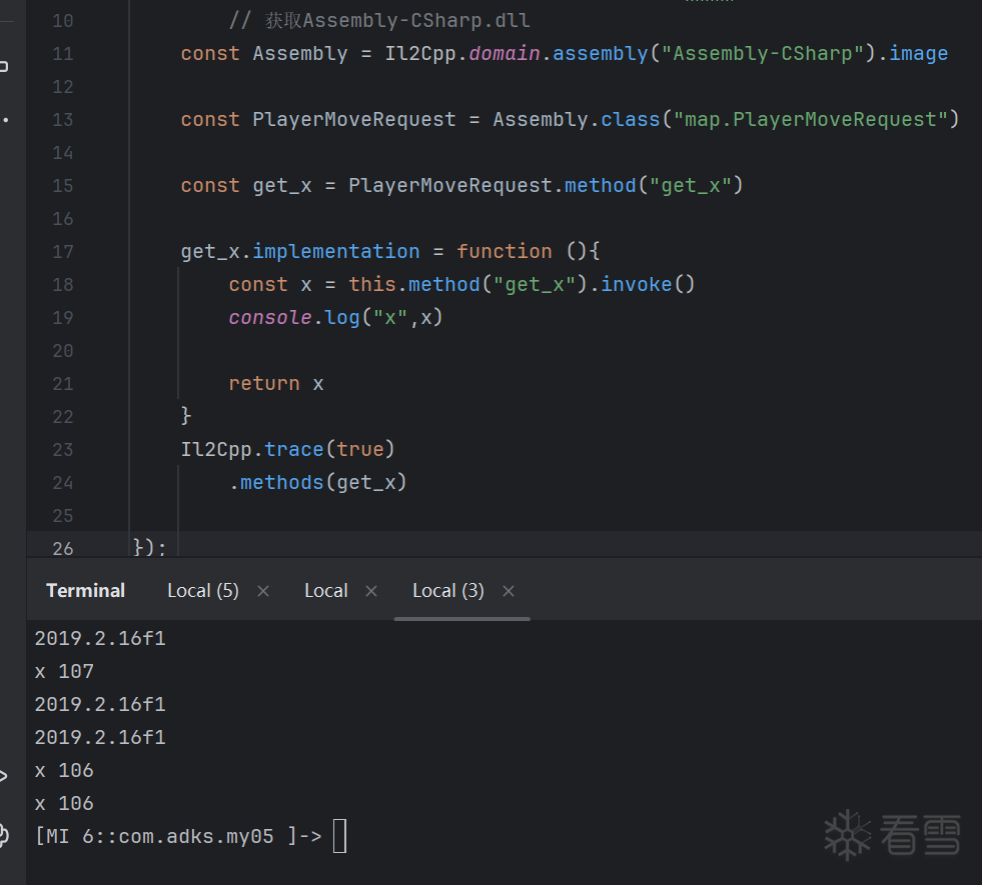Close the "Local (3)" terminal tab
Image resolution: width=982 pixels, height=885 pixels.
click(x=508, y=591)
